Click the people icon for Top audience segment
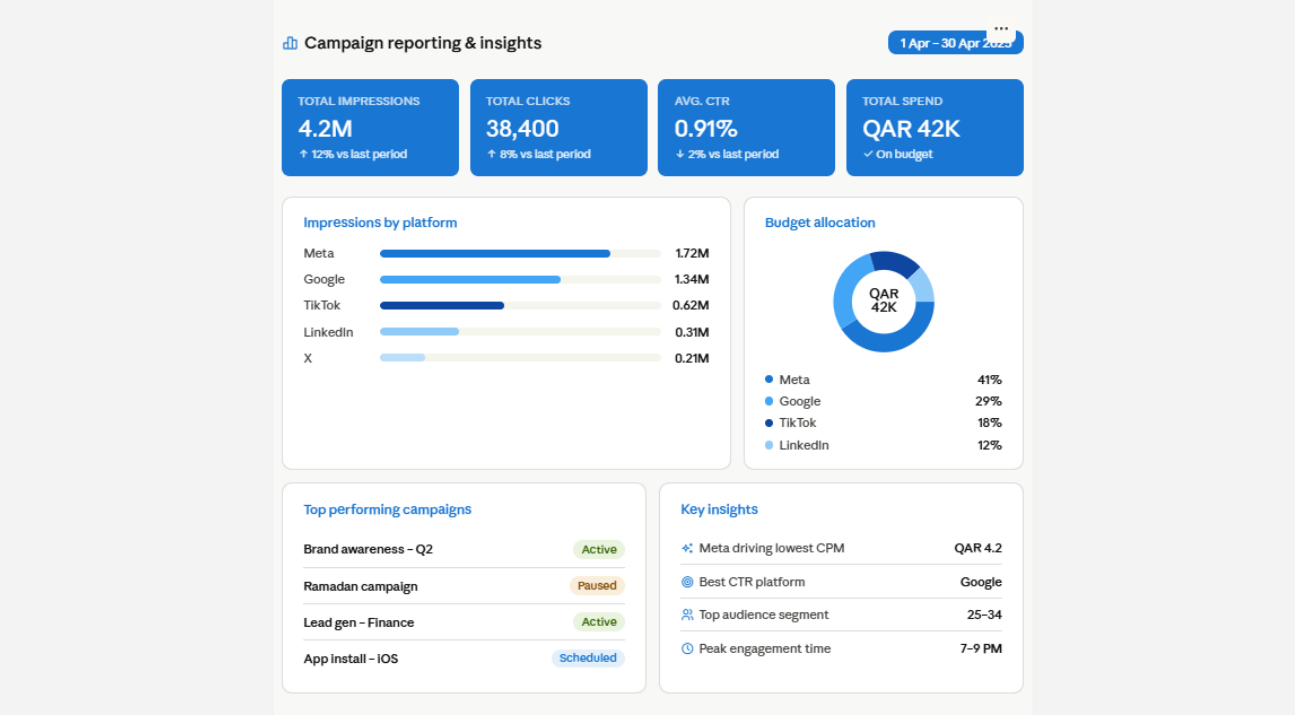 687,615
